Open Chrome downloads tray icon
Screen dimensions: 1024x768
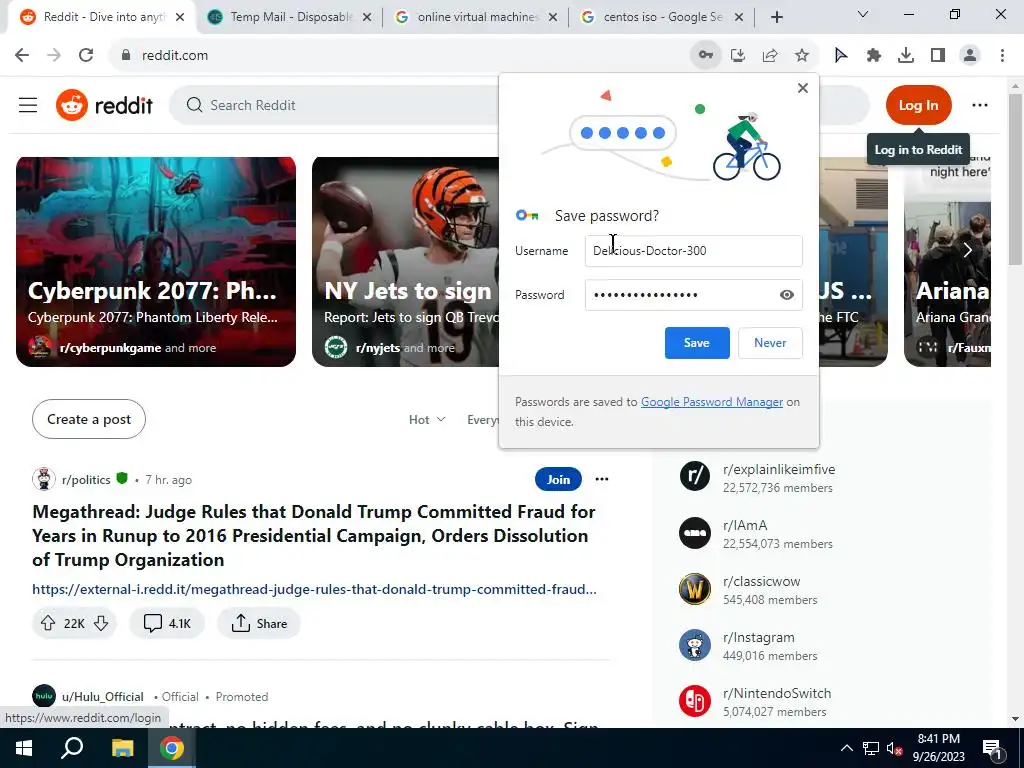[906, 56]
